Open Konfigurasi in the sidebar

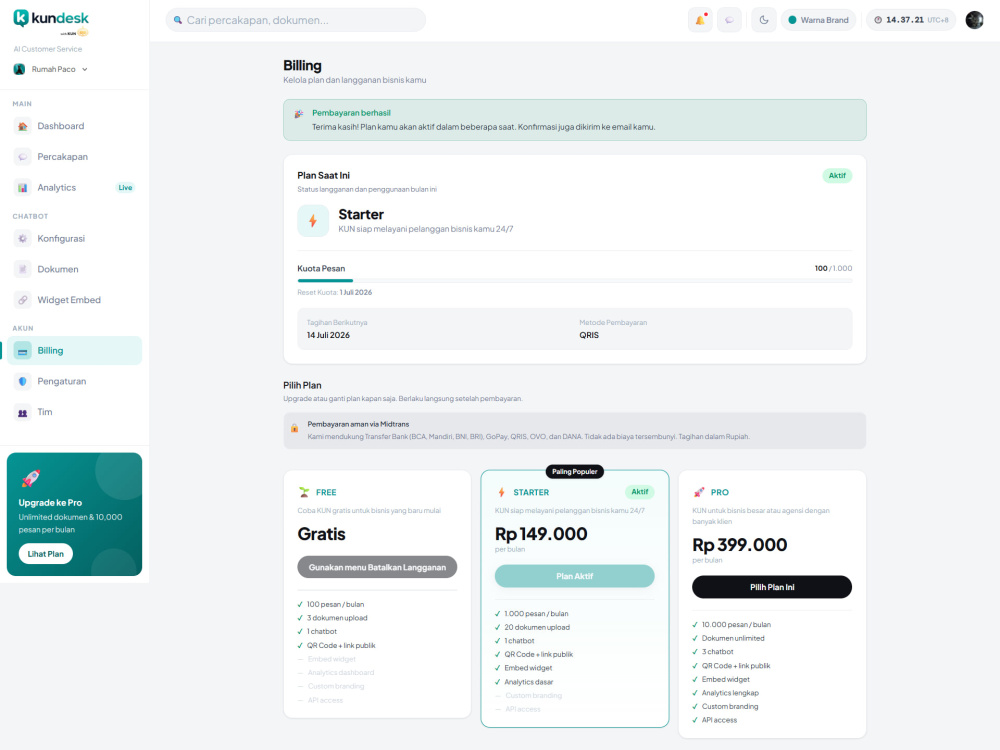coord(74,238)
